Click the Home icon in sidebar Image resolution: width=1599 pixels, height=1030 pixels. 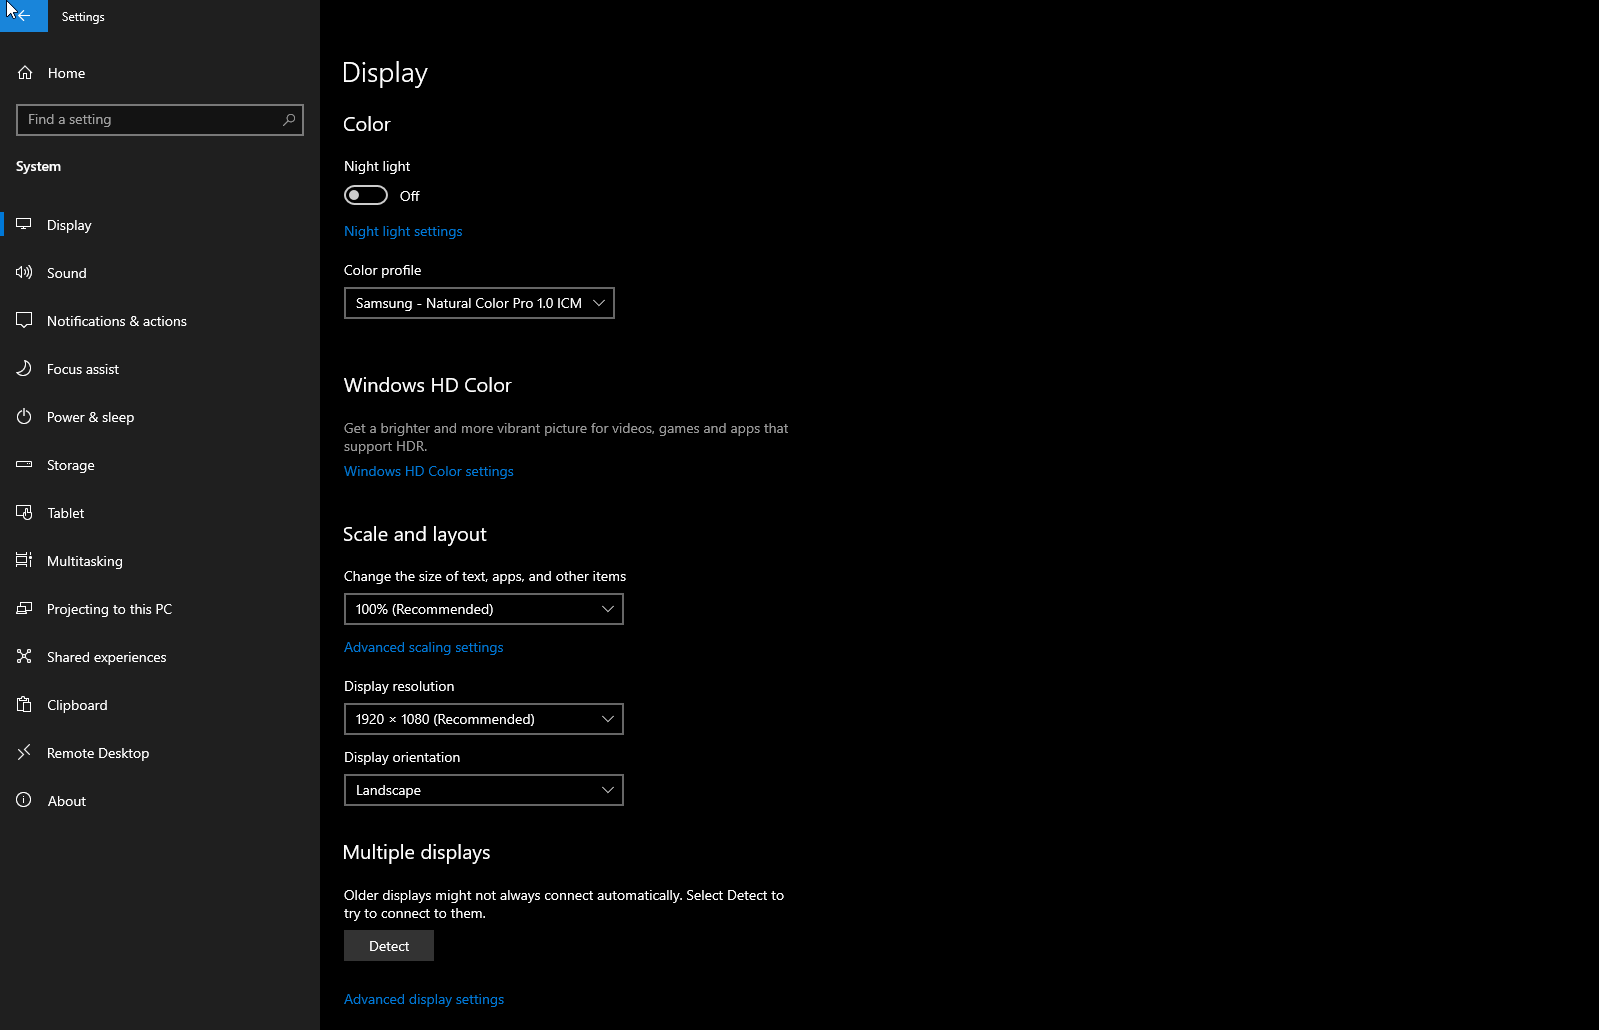tap(25, 73)
